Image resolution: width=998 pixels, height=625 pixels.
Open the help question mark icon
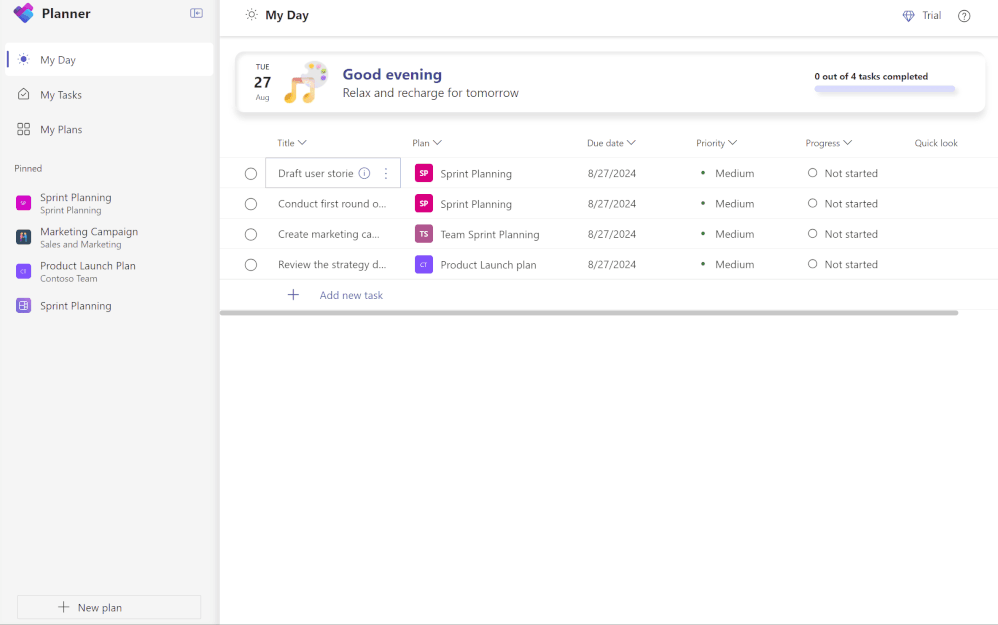964,16
